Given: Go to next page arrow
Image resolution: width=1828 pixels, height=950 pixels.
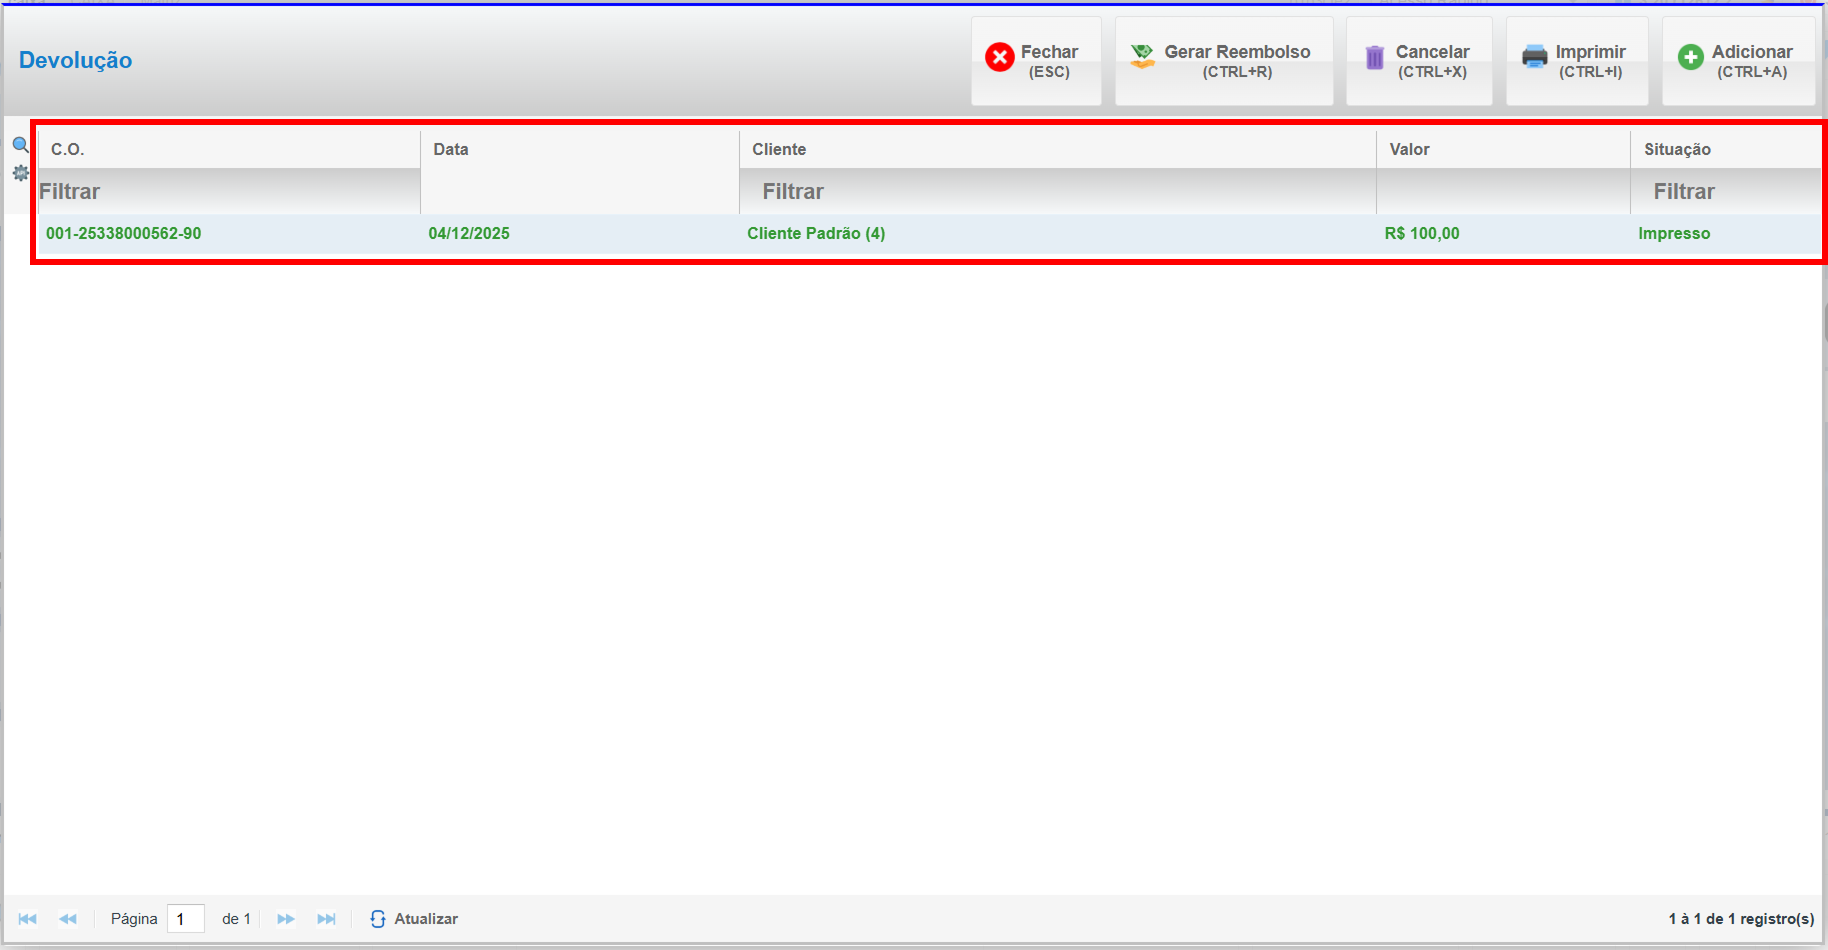Looking at the screenshot, I should coord(286,919).
